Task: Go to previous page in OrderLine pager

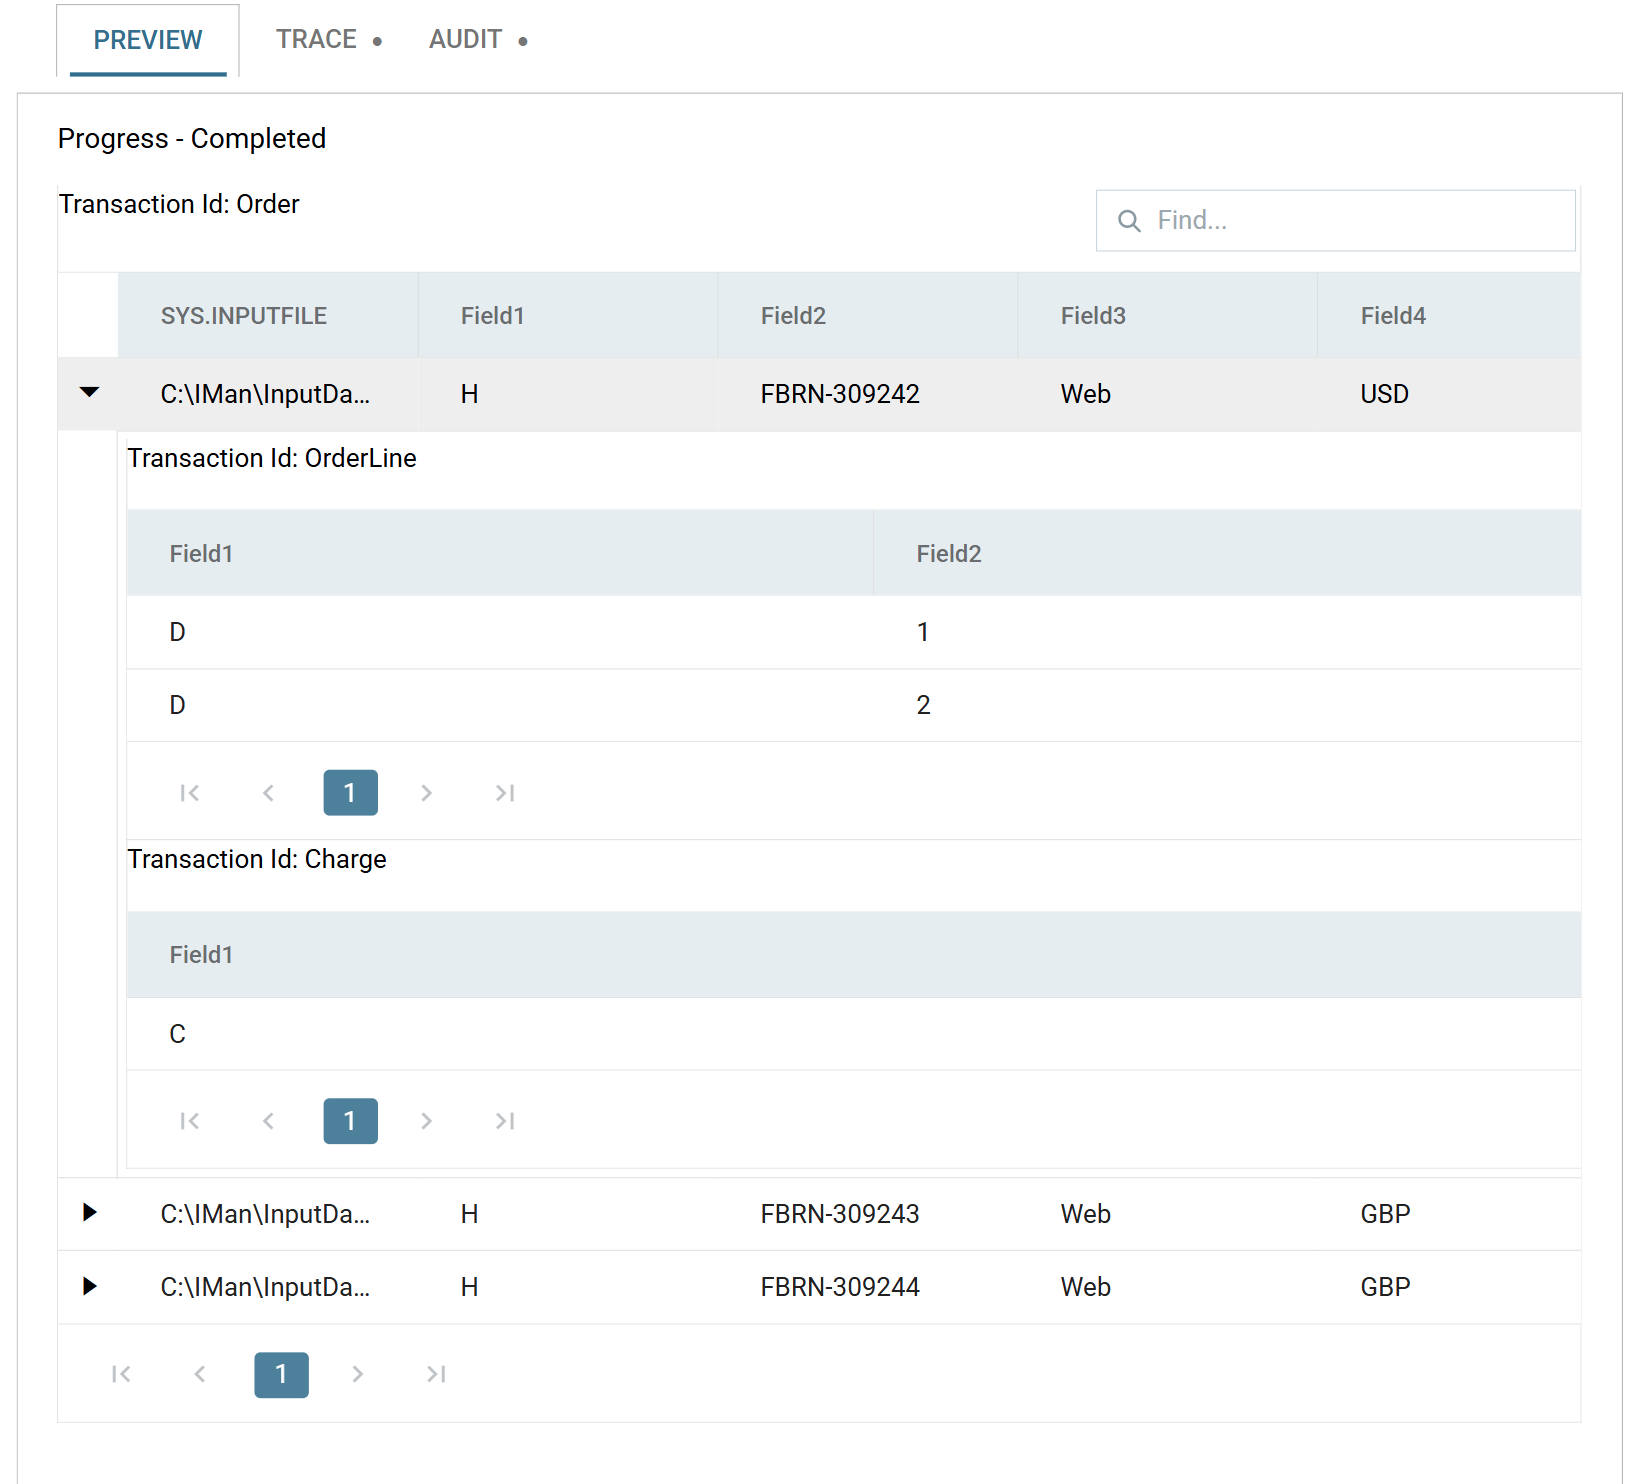Action: pos(268,793)
